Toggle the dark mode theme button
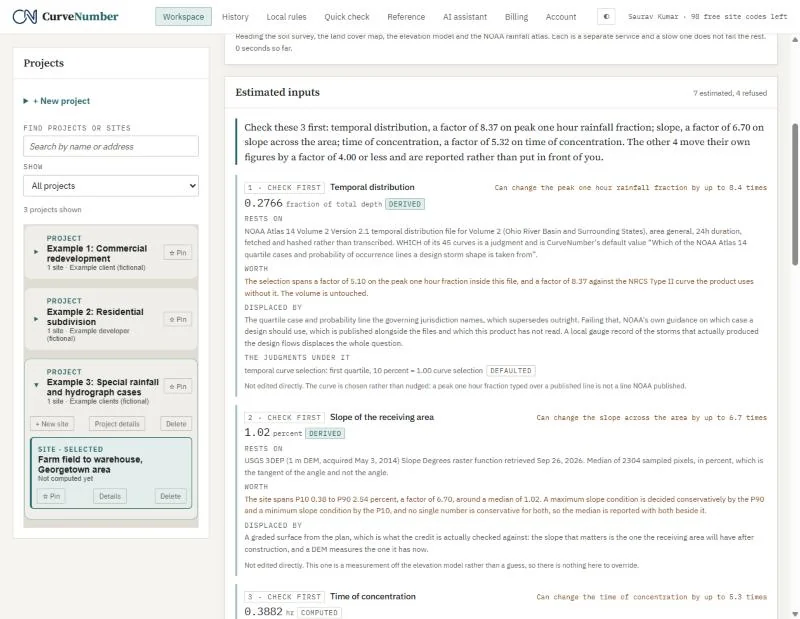The width and height of the screenshot is (800, 619). point(606,16)
